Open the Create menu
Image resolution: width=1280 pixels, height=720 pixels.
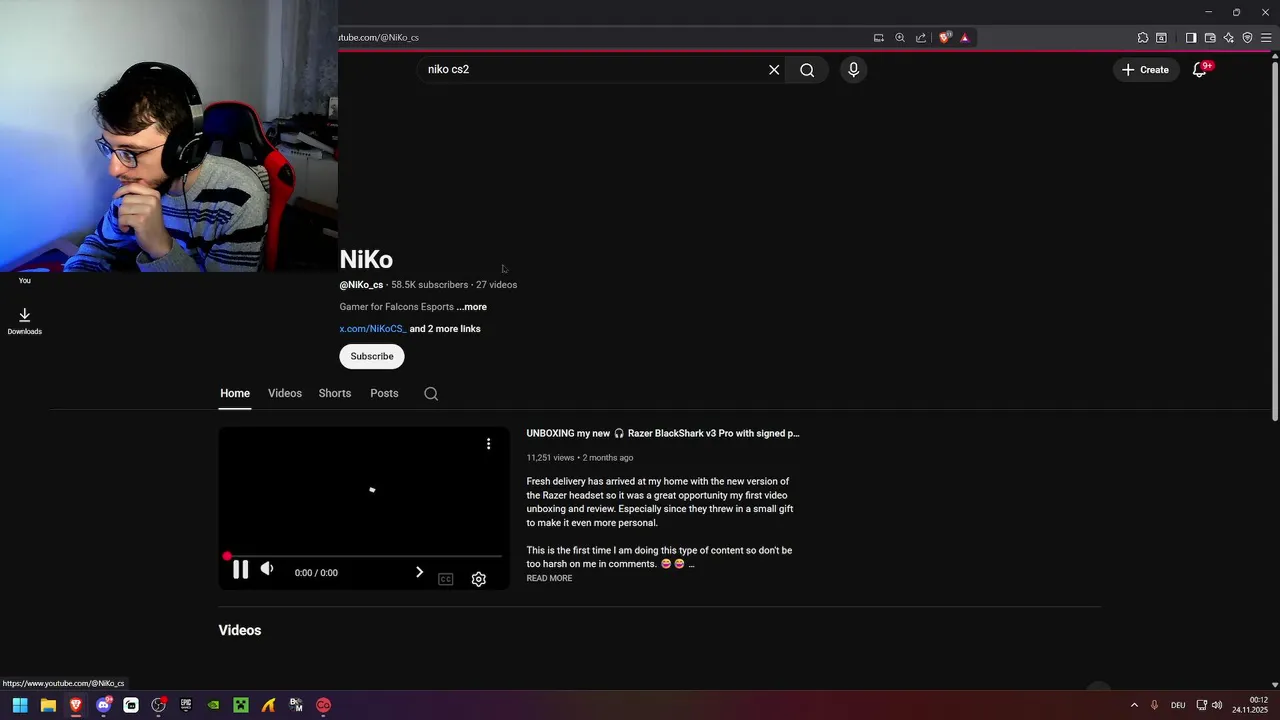point(1145,69)
